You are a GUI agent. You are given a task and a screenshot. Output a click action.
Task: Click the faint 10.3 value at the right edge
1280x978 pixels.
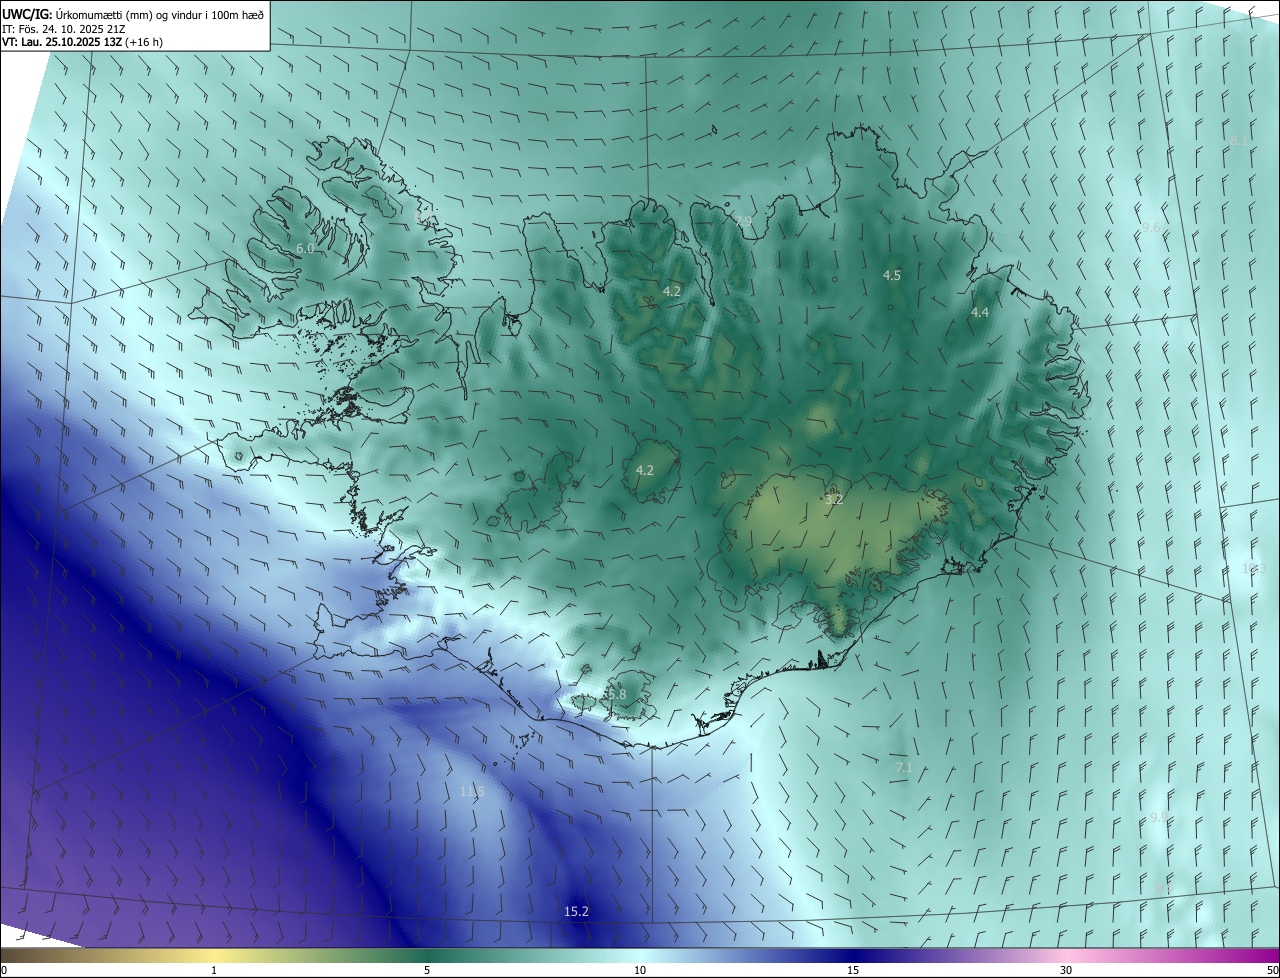tap(1254, 568)
